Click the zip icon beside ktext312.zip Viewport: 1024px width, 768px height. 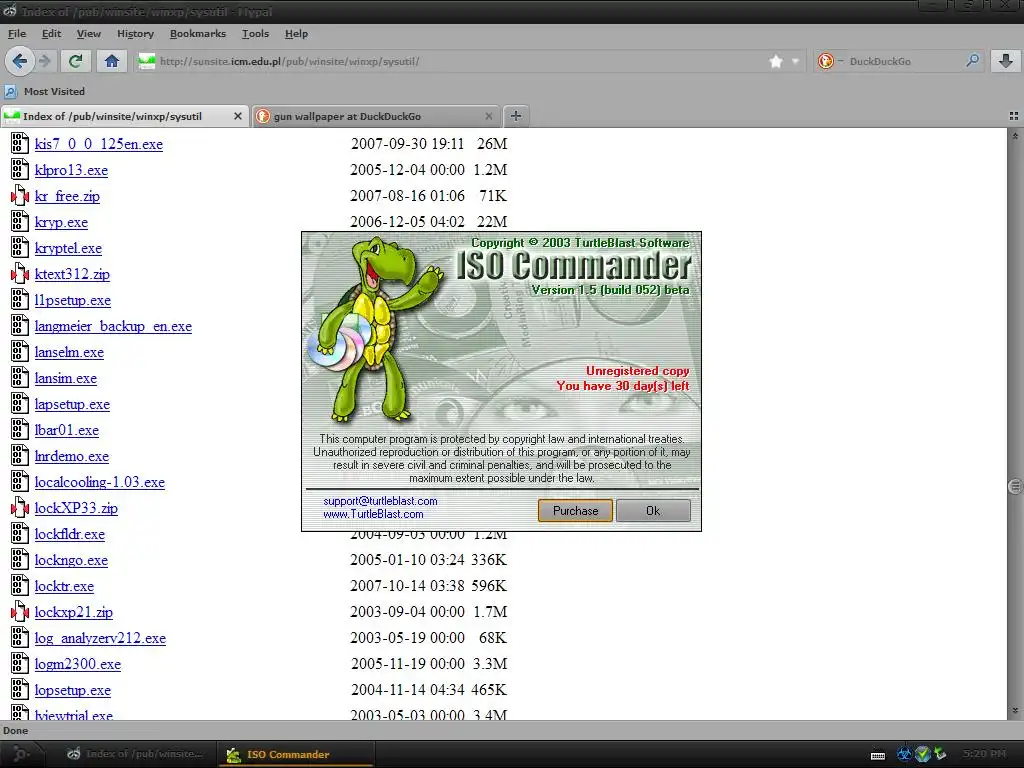coord(20,274)
